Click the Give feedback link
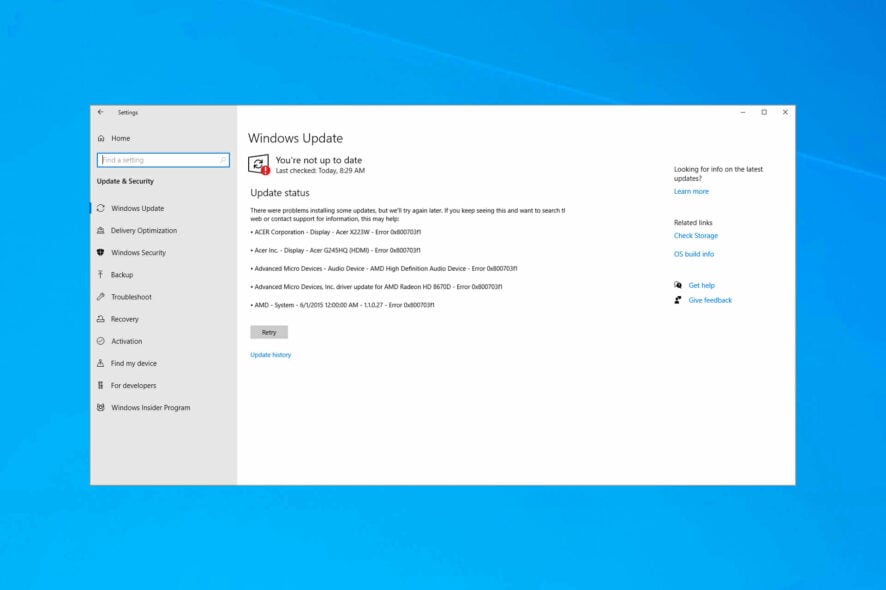The width and height of the screenshot is (886, 590). point(710,300)
